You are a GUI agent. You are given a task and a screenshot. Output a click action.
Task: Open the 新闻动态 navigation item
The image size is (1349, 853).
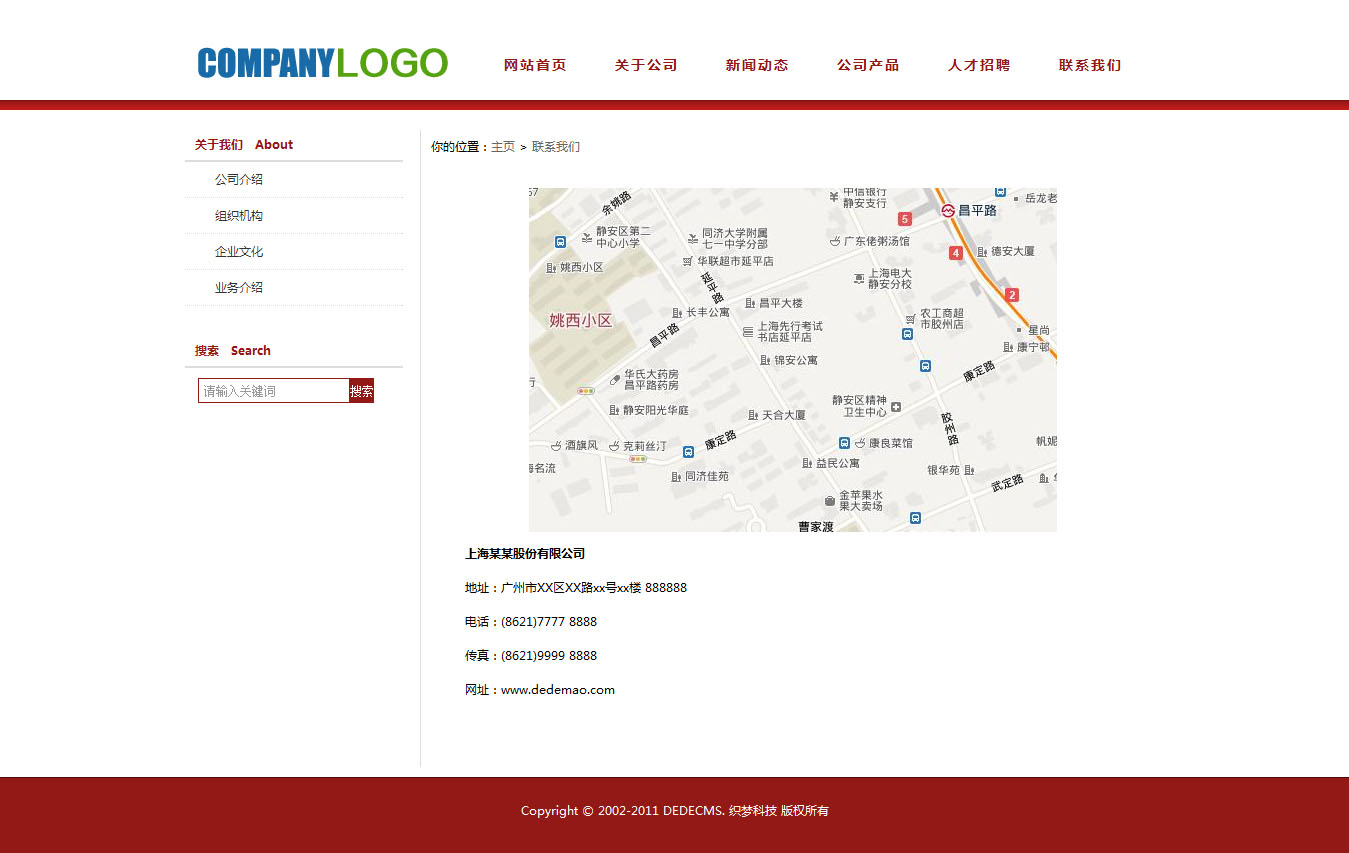757,65
